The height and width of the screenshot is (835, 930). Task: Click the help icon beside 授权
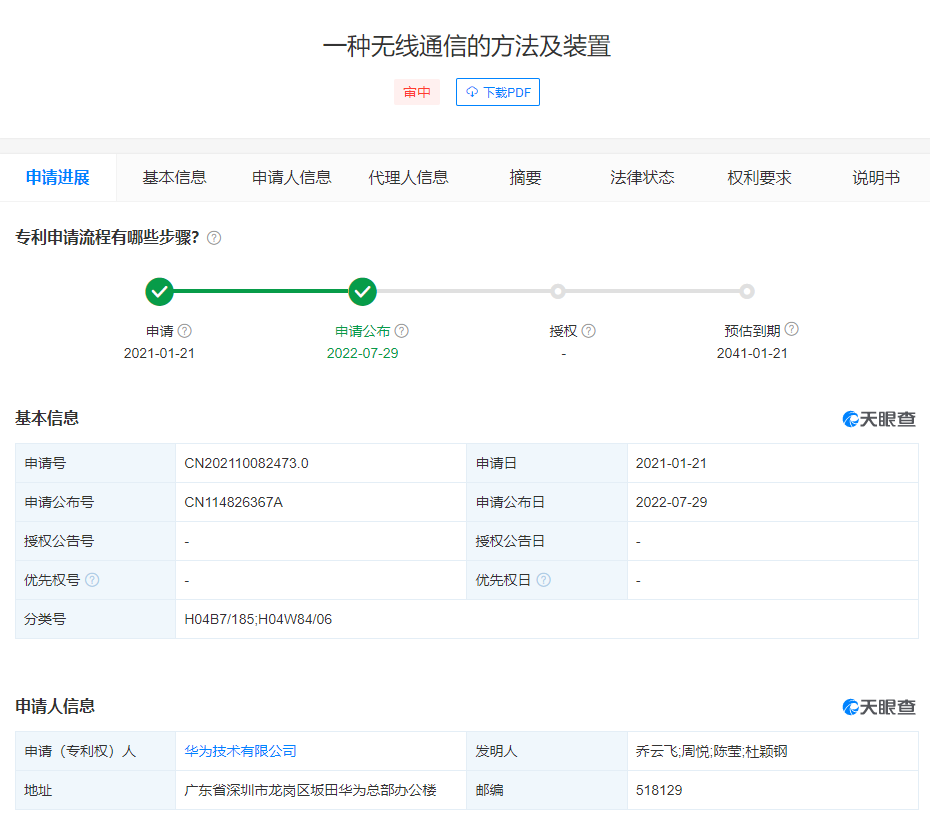coord(589,331)
